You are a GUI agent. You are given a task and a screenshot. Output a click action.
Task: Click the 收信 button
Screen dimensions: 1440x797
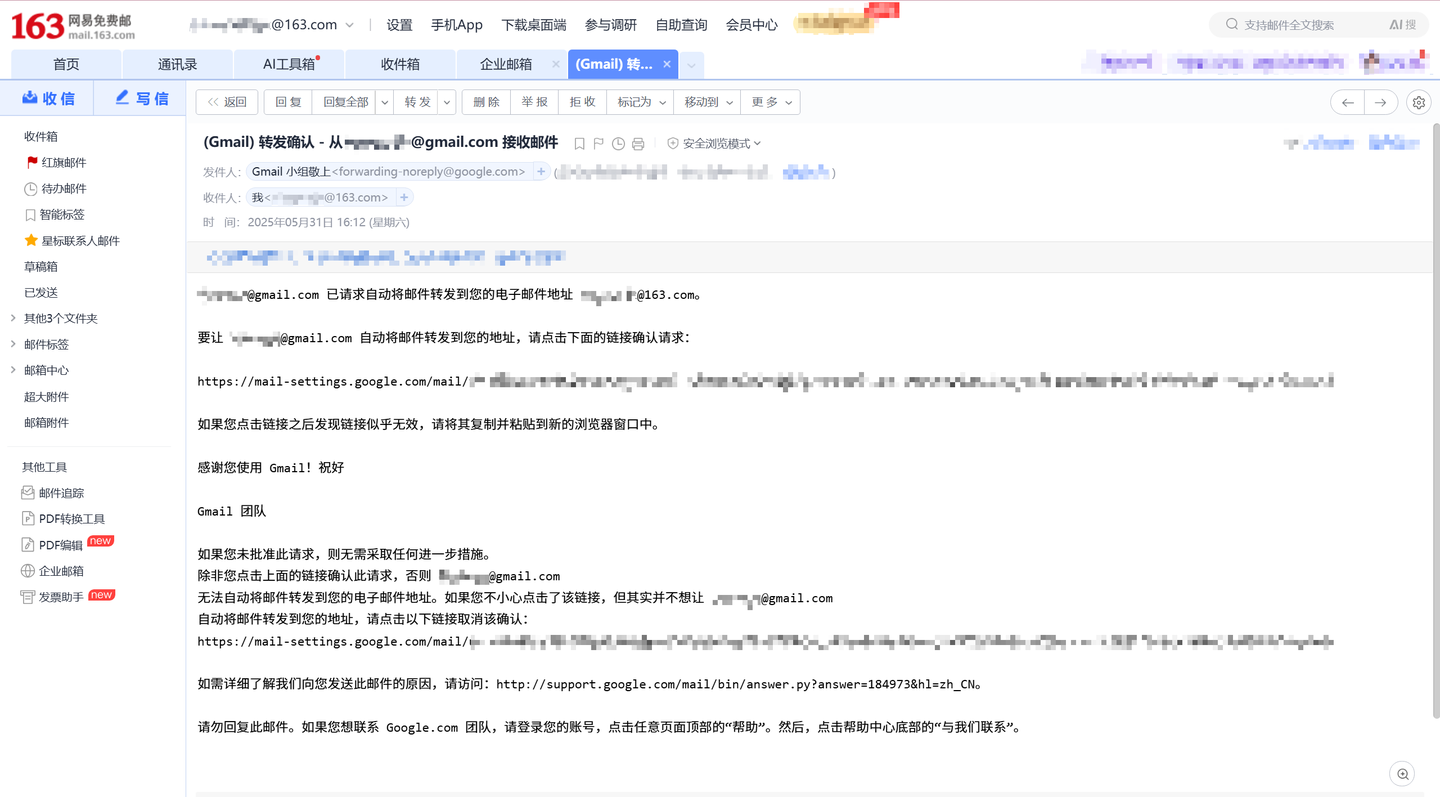pyautogui.click(x=47, y=98)
